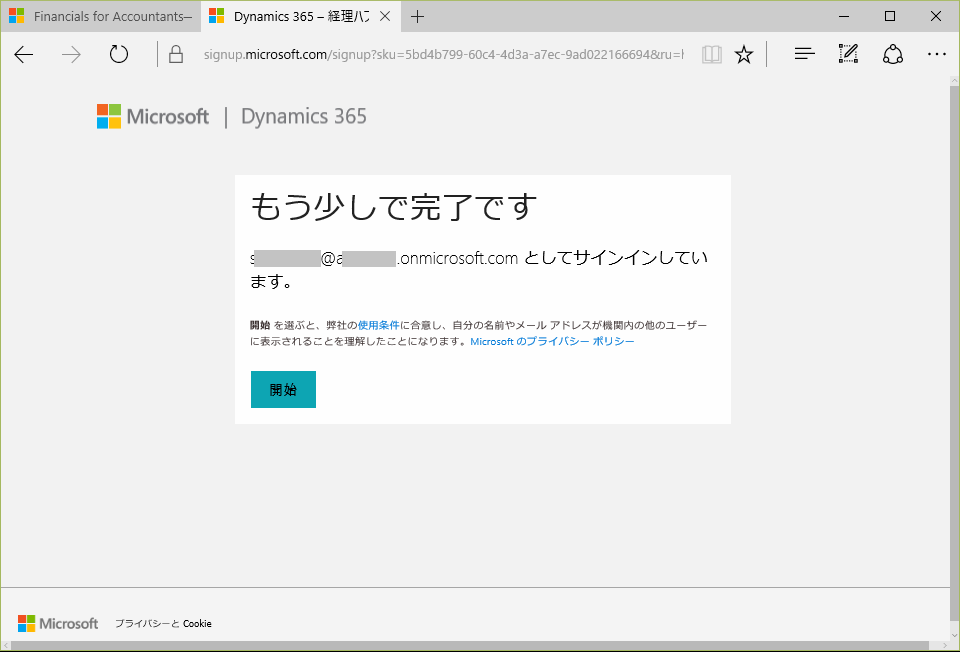Click the 開始 button
This screenshot has height=652, width=960.
click(283, 389)
